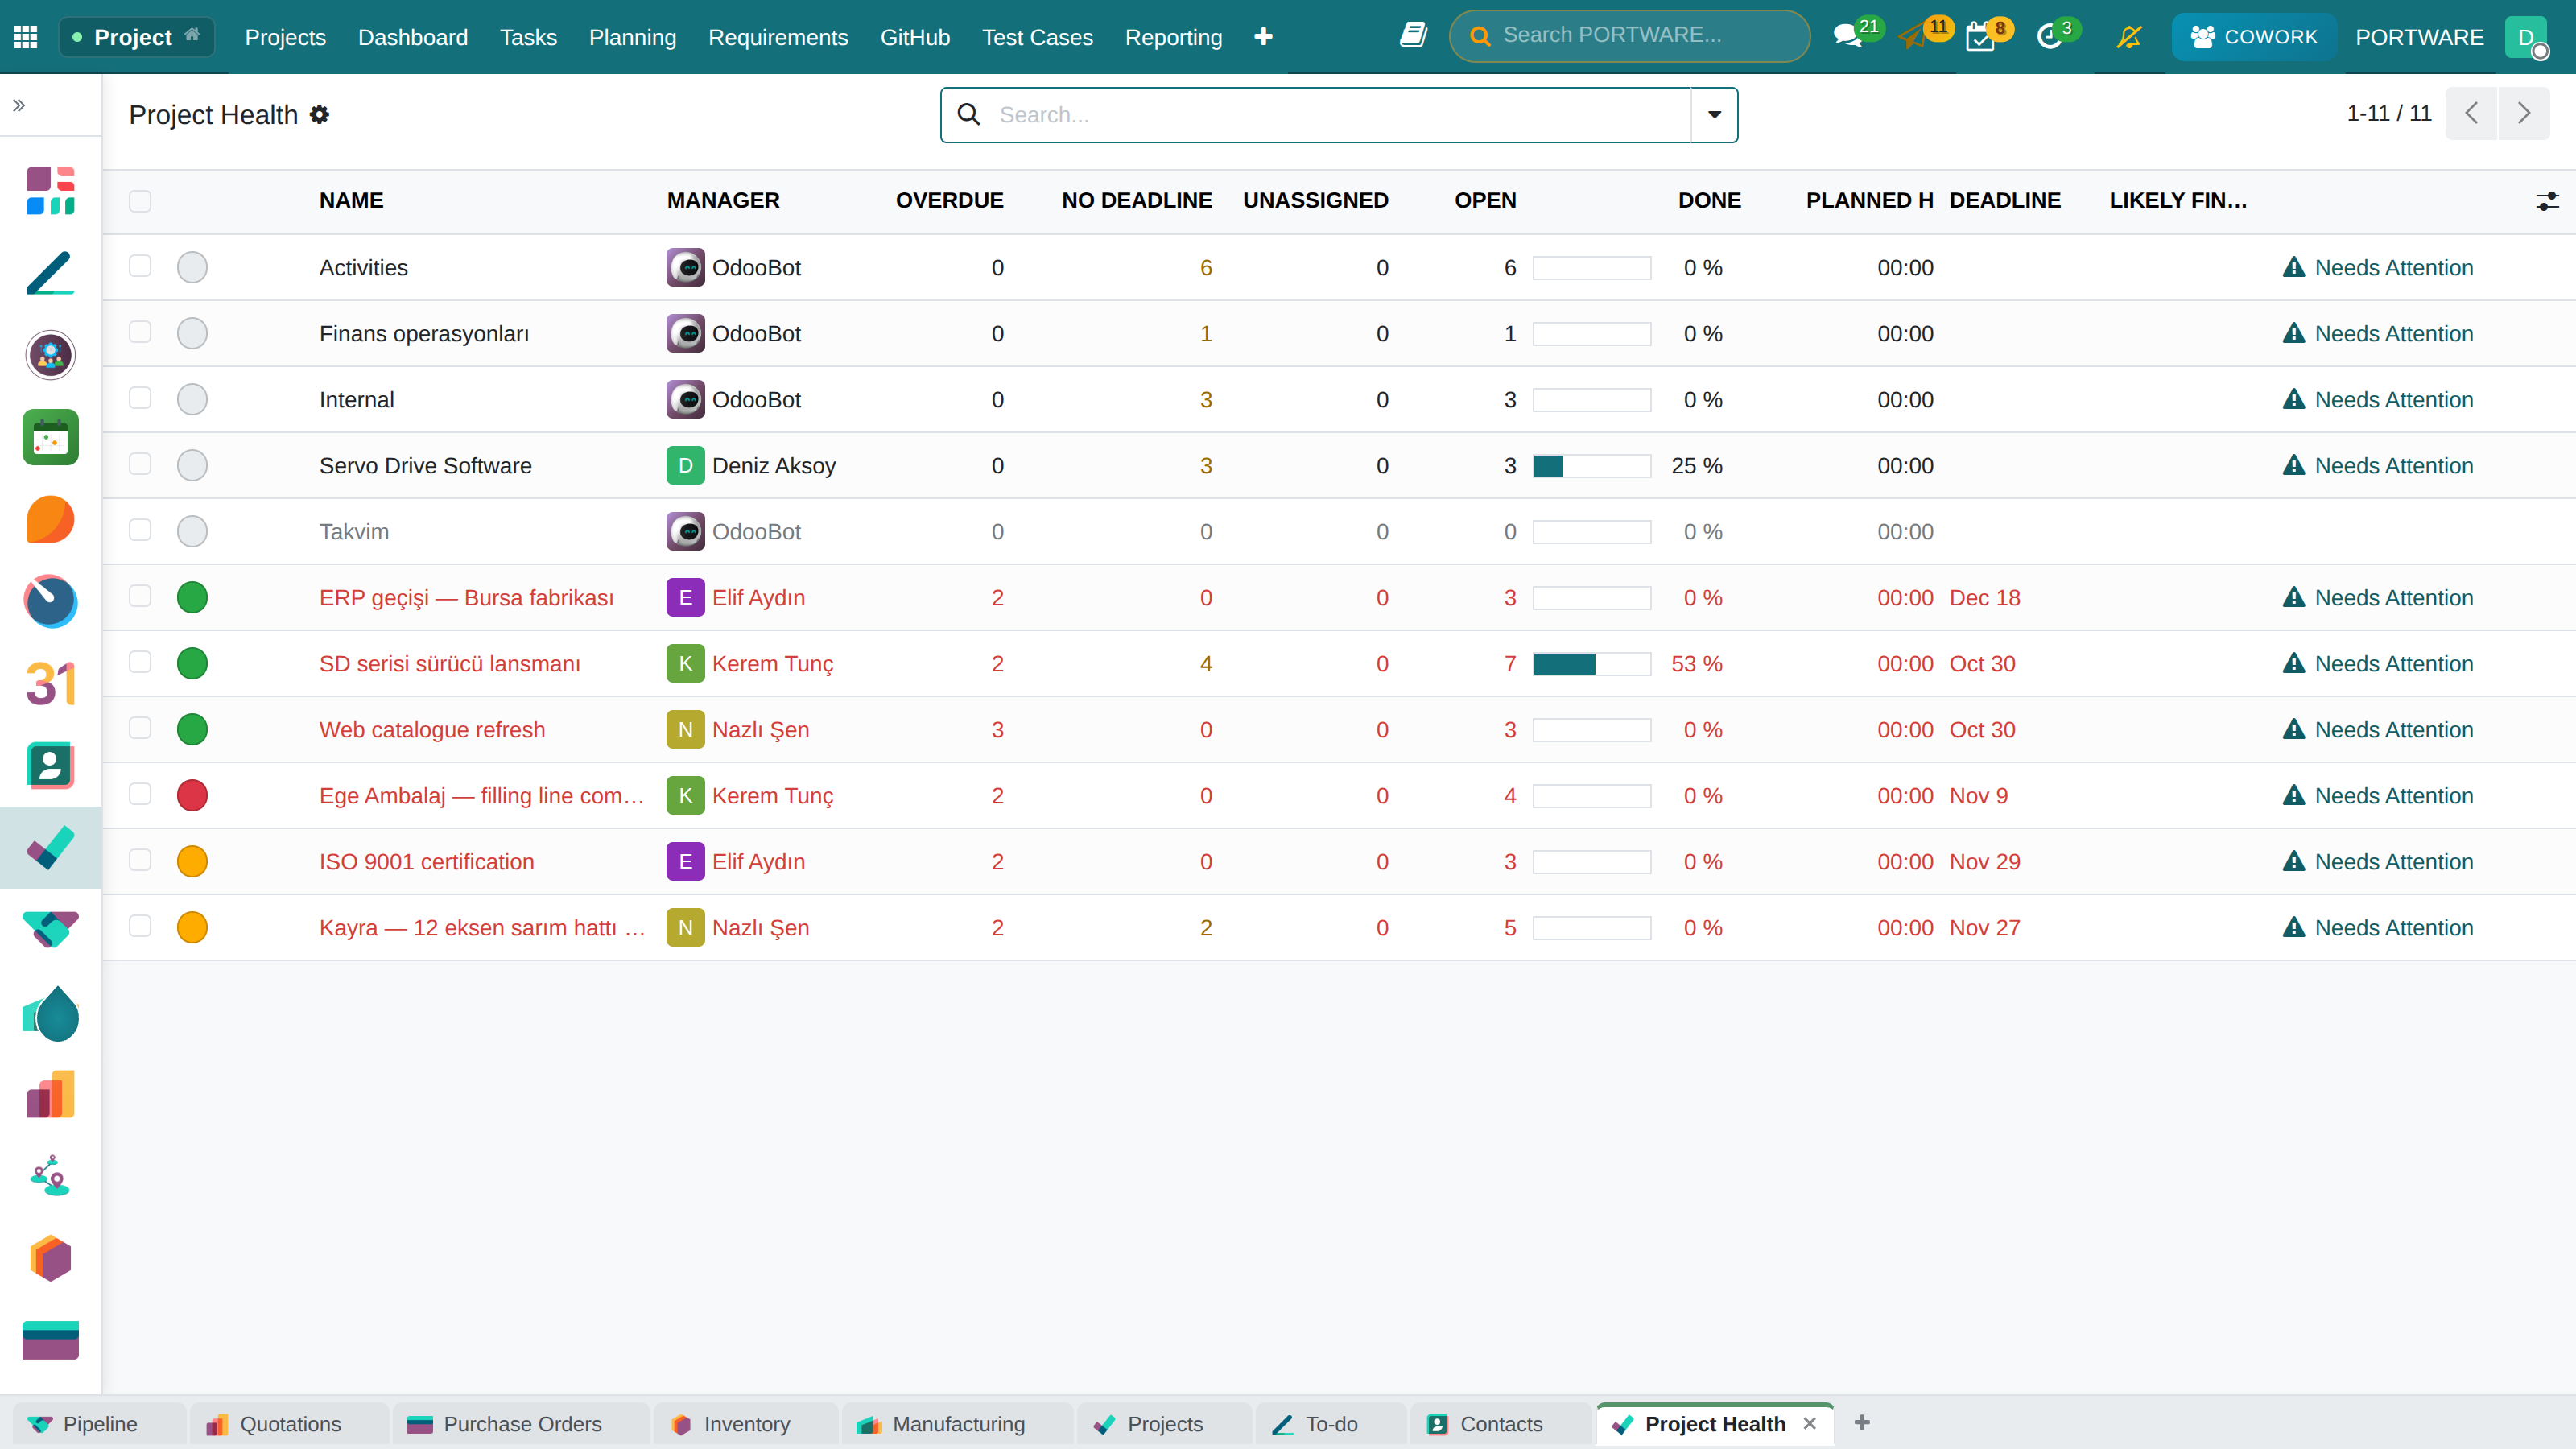
Task: Check the ISO 9001 certification row checkbox
Action: [x=140, y=860]
